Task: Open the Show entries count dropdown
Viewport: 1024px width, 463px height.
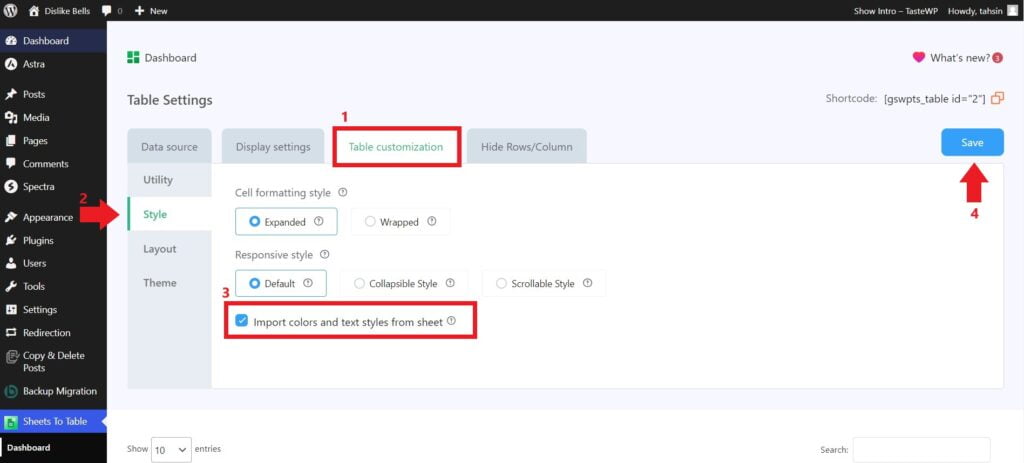Action: pos(171,449)
